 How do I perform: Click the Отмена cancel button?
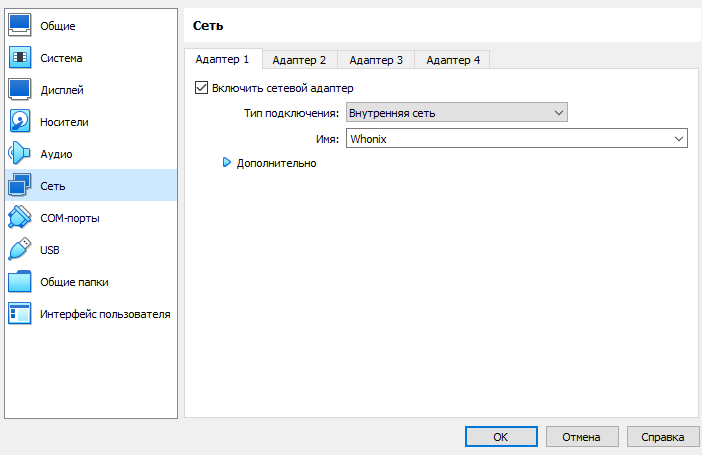(581, 437)
